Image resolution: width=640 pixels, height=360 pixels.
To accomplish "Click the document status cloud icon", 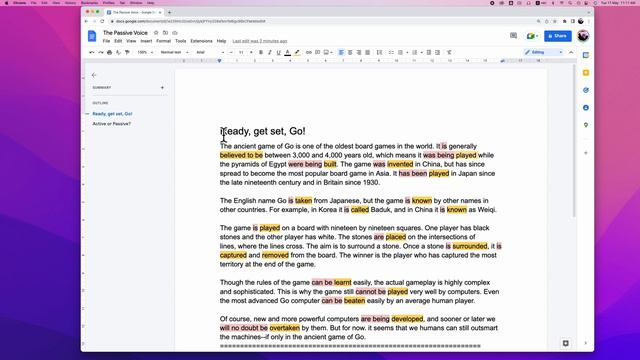I will click(175, 33).
